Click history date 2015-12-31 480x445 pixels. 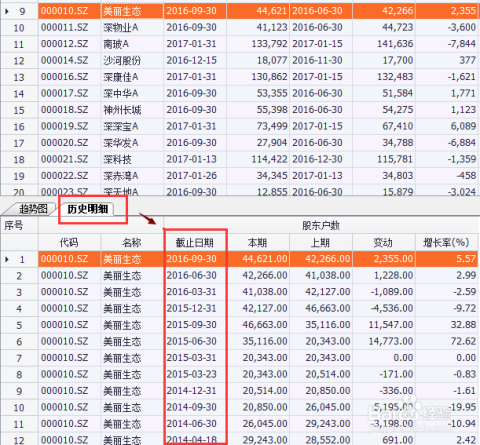point(191,308)
